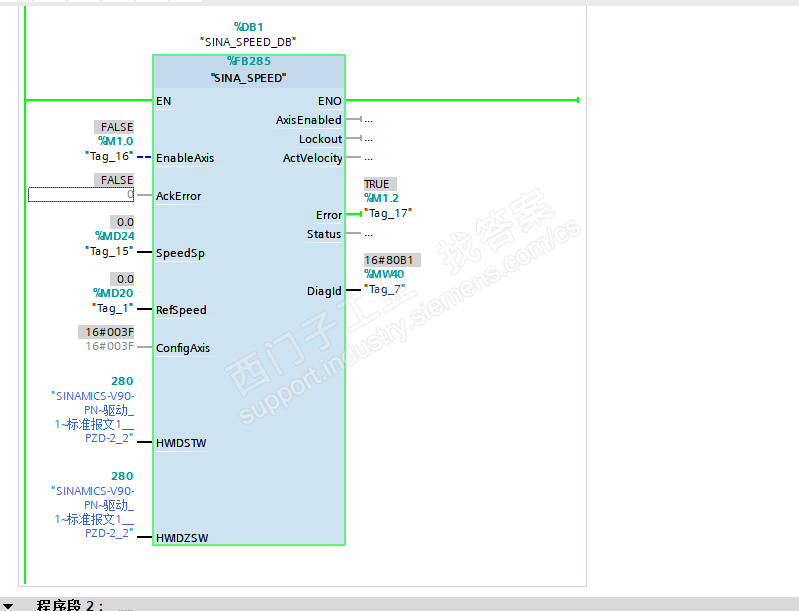The image size is (799, 611).
Task: Select the HWIDZSW SINAMICS-V90 telegram operand
Action: 93,512
